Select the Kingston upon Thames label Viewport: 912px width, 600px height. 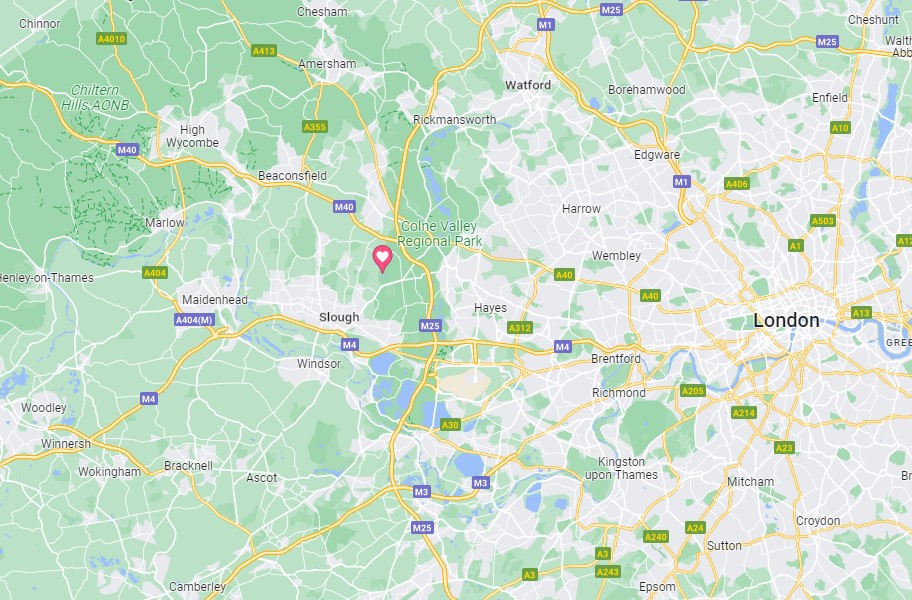point(621,468)
